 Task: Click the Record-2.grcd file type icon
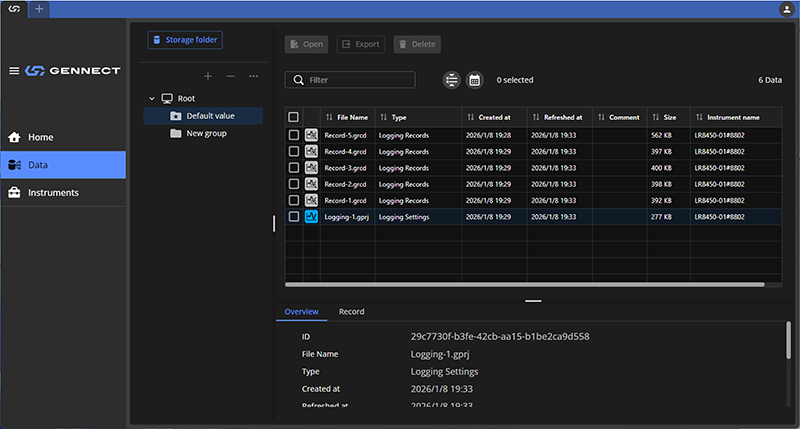point(311,184)
